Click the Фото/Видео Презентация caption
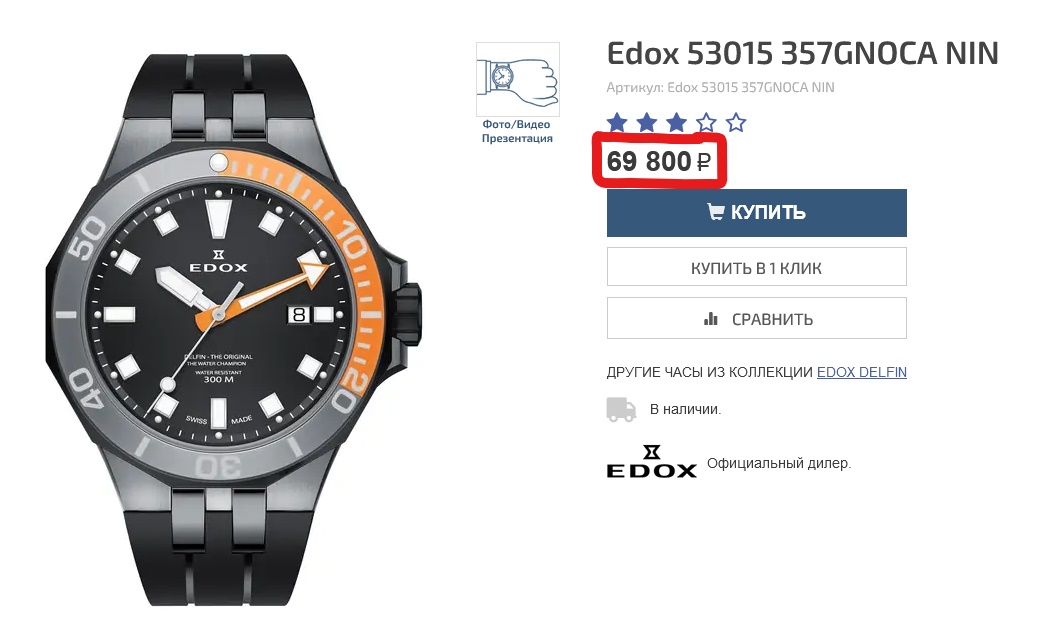This screenshot has width=1038, height=636. 517,131
